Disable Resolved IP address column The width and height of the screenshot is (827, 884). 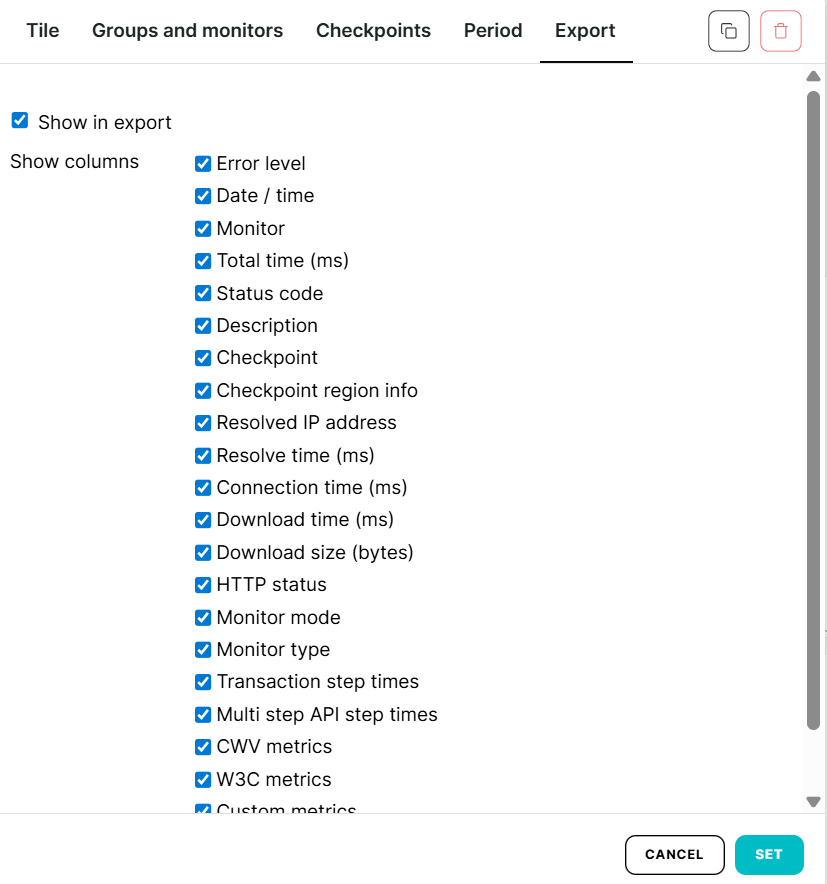[x=203, y=423]
